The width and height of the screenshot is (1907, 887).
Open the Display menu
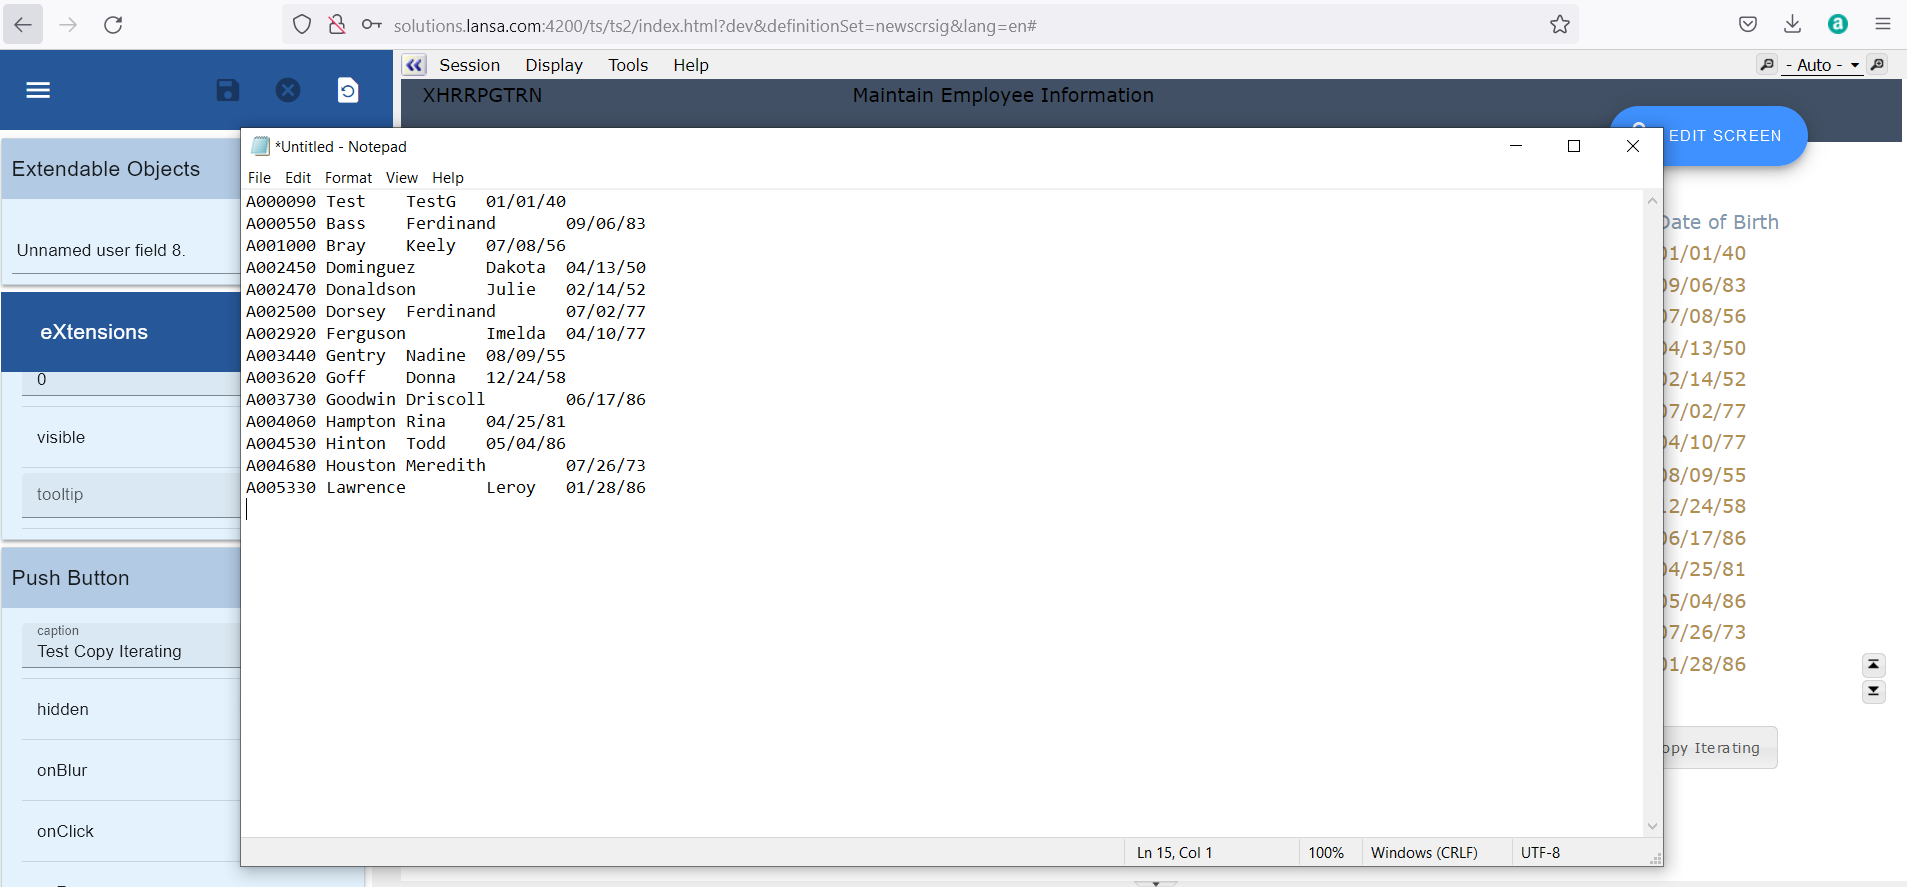tap(554, 65)
